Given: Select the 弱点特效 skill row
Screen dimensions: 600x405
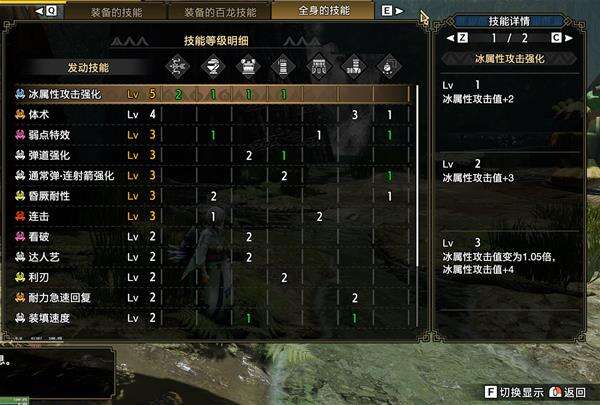Looking at the screenshot, I should pos(213,135).
